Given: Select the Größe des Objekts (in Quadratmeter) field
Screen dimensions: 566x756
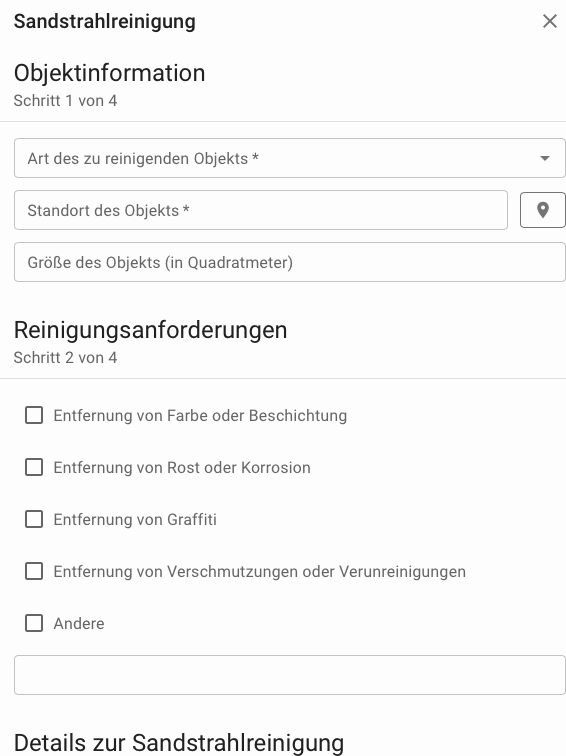Looking at the screenshot, I should pos(290,262).
